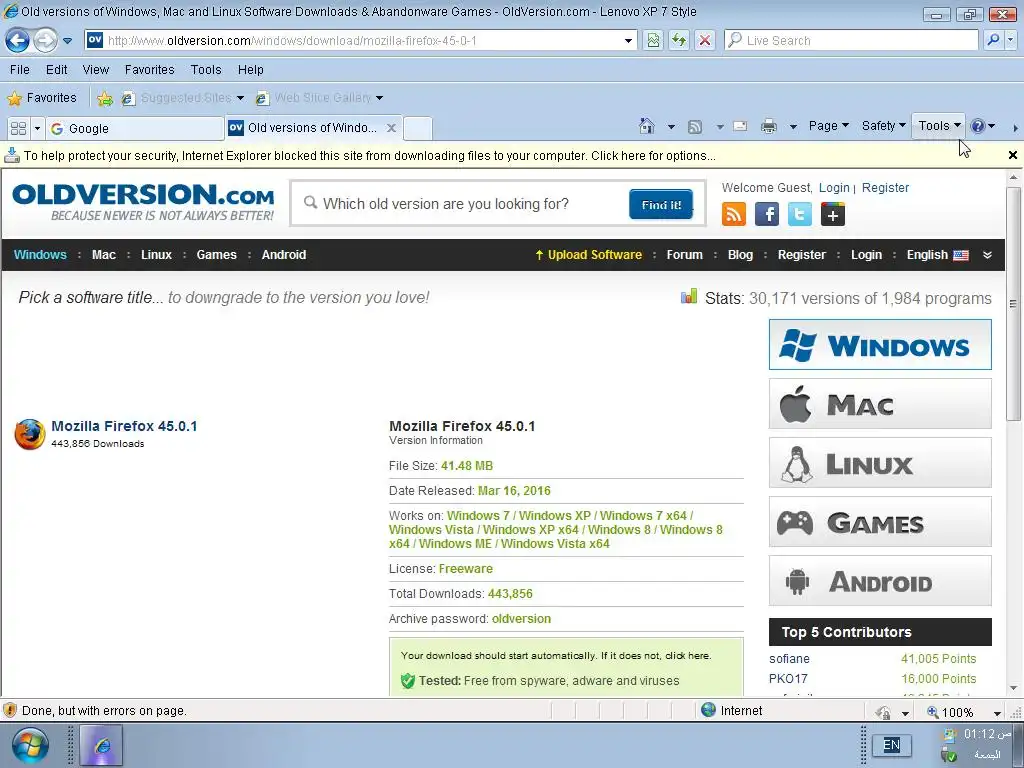This screenshot has height=768, width=1024.
Task: Click the Favorites star button
Action: click(42, 98)
